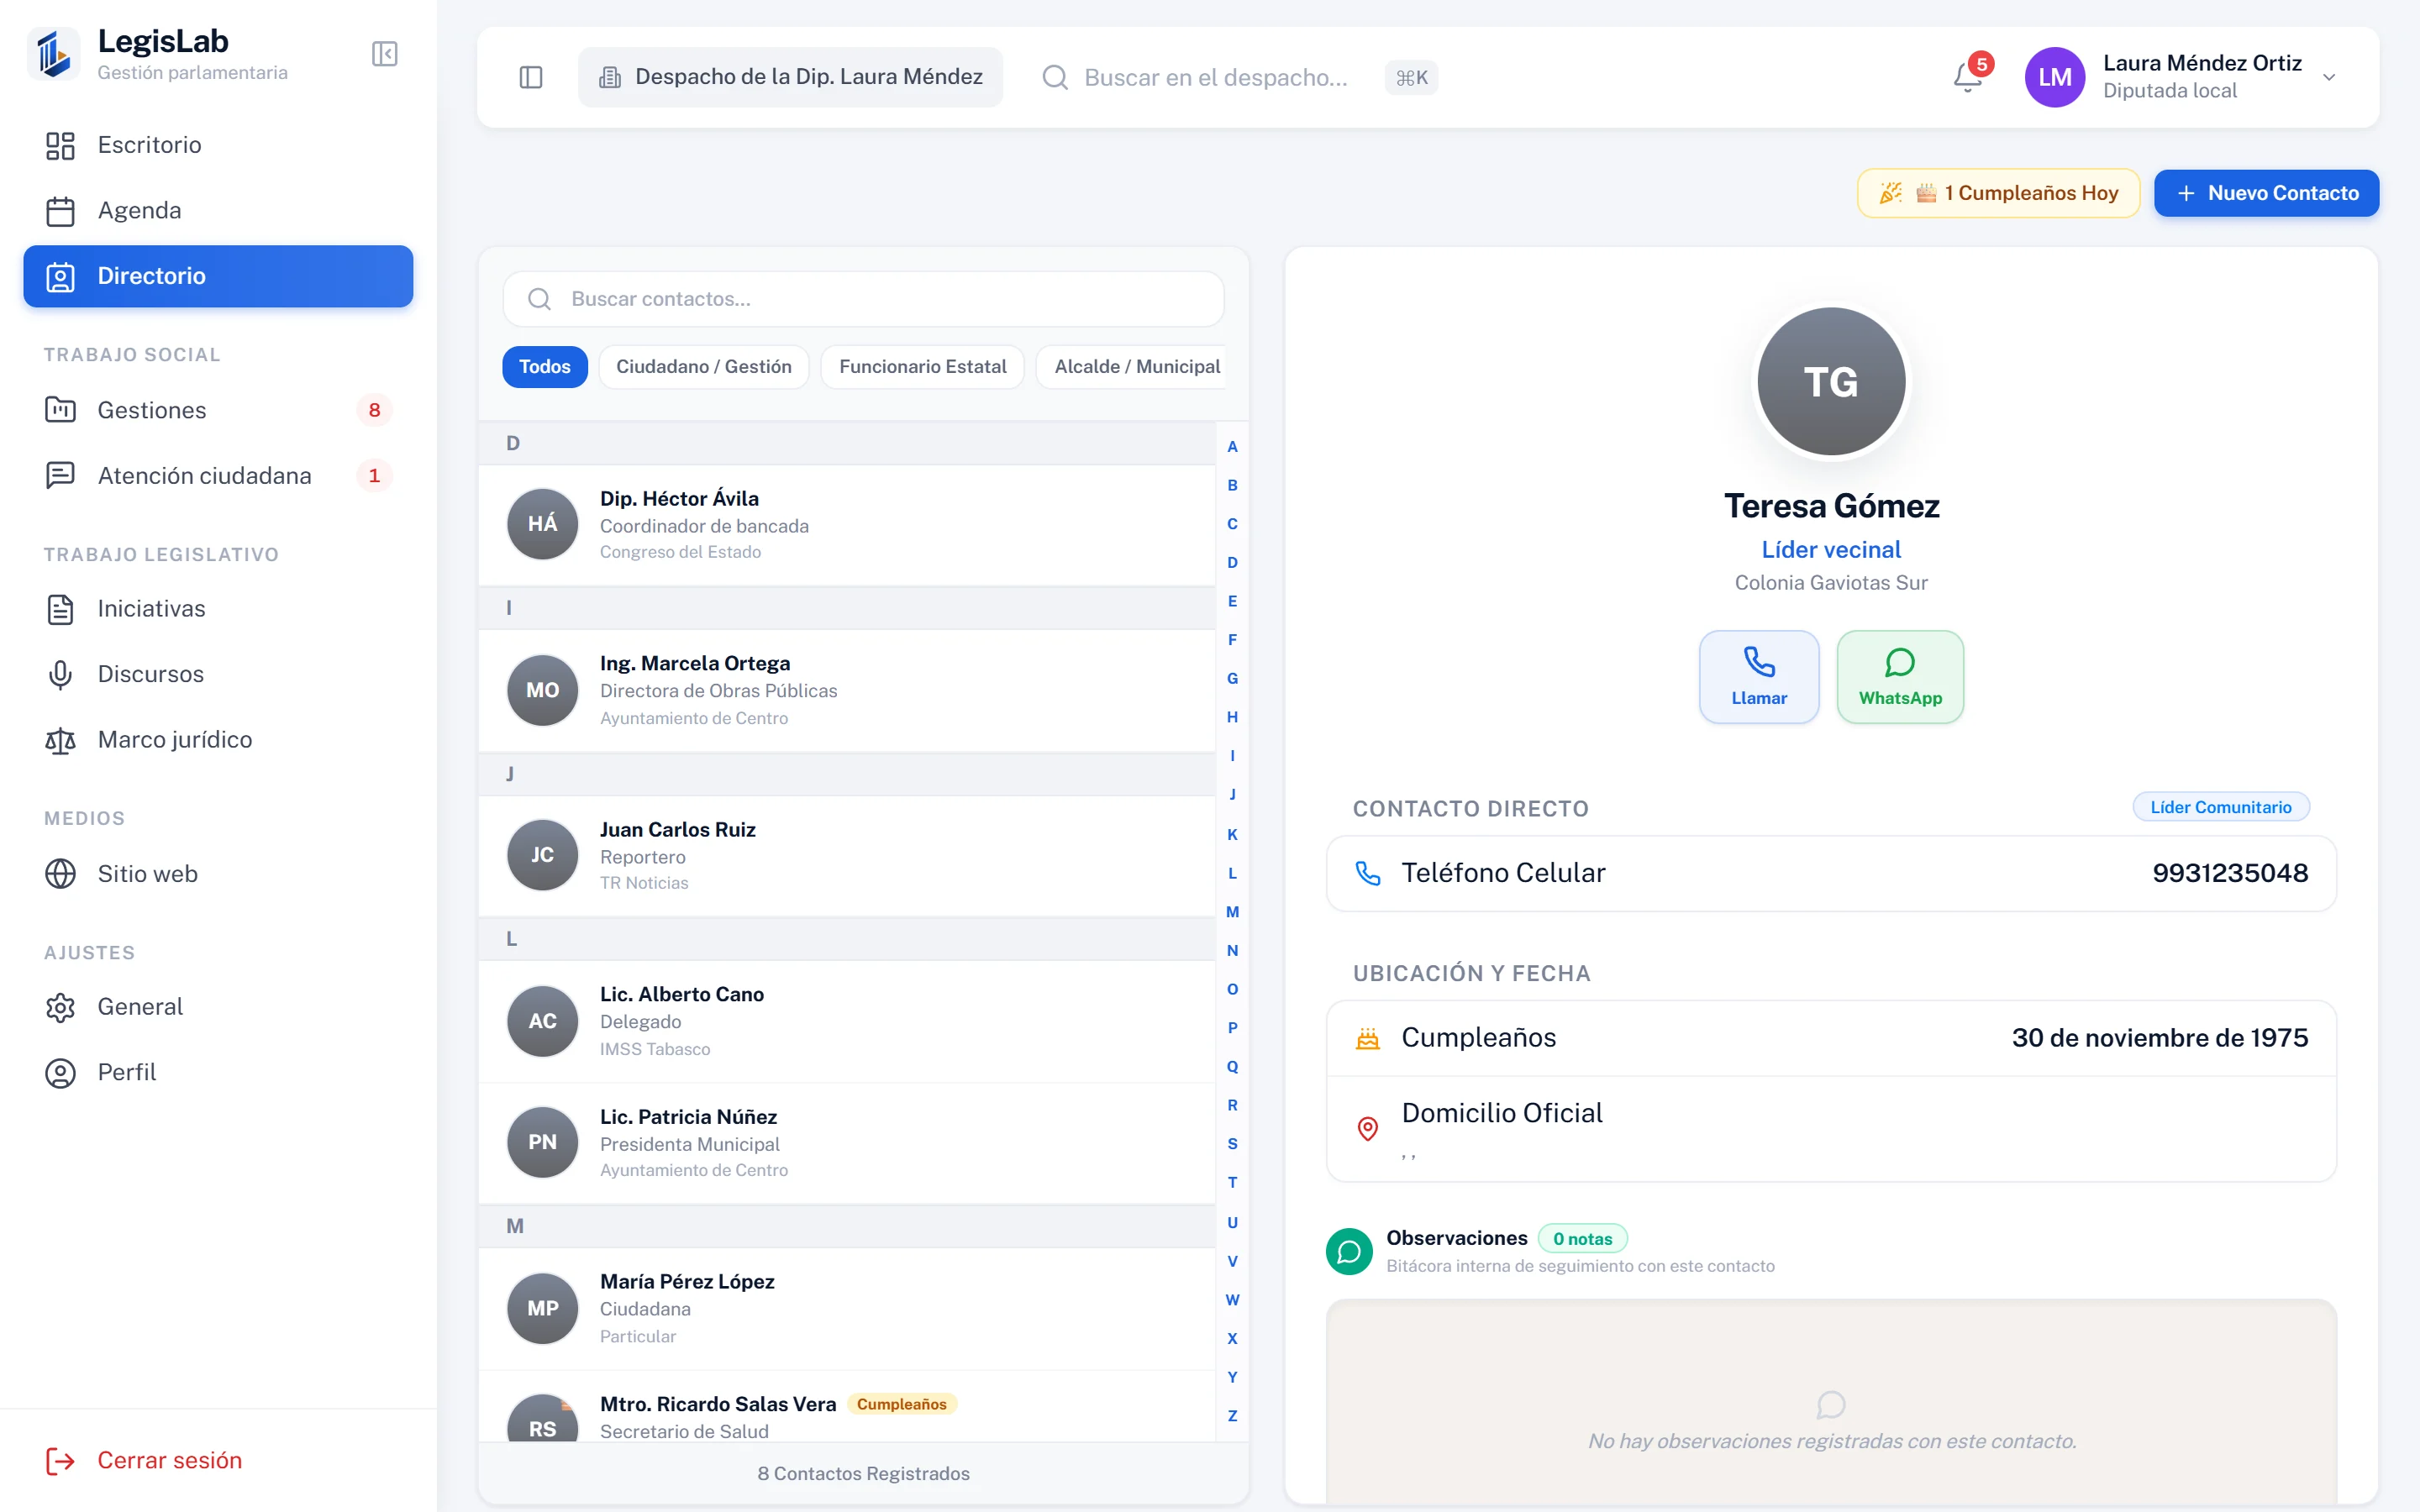This screenshot has width=2420, height=1512.
Task: Open notifications bell with 5 alerts
Action: [x=1968, y=77]
